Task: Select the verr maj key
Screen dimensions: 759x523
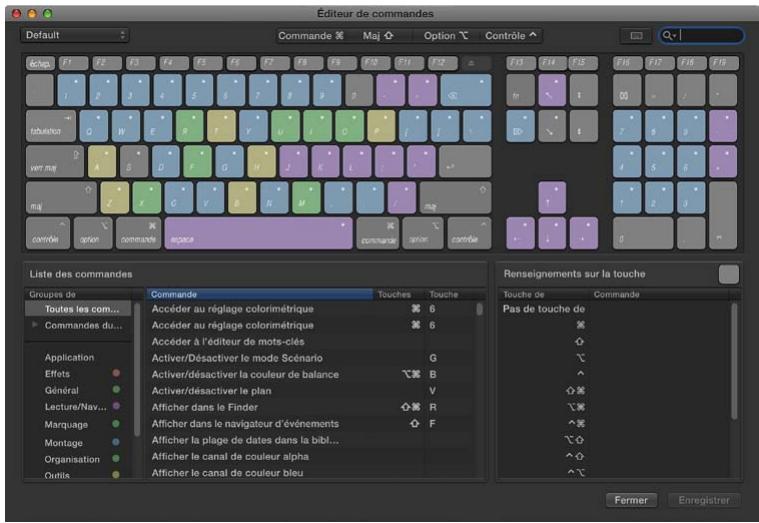Action: point(54,162)
